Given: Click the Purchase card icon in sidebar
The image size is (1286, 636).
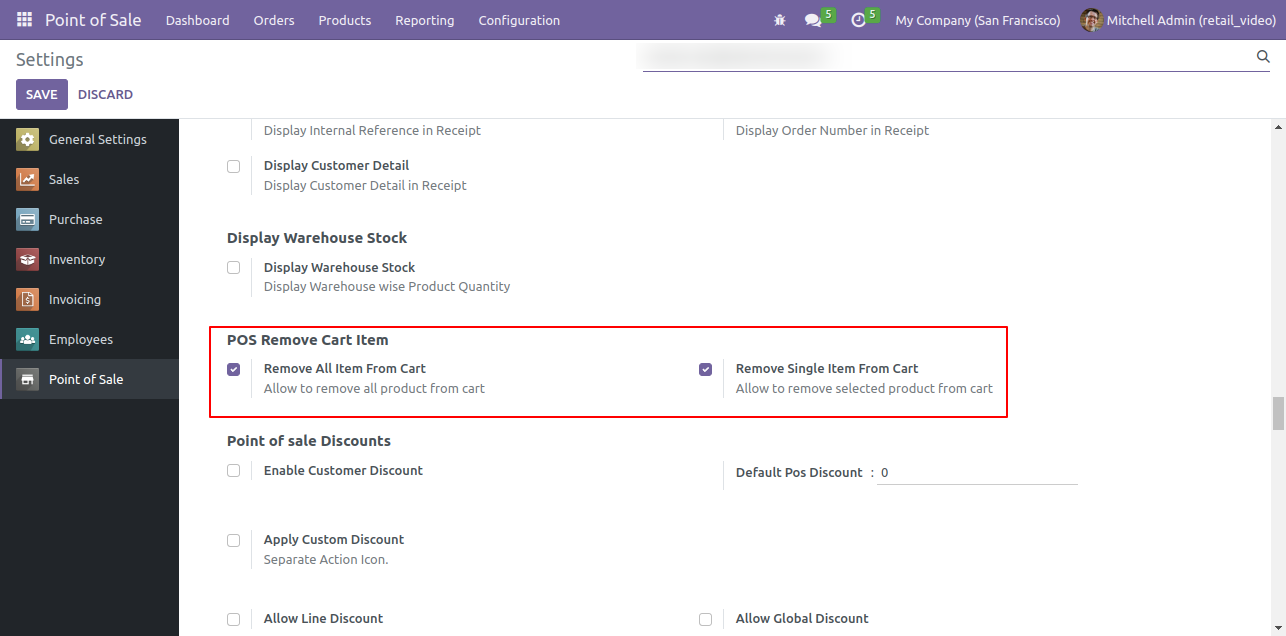Looking at the screenshot, I should point(28,220).
